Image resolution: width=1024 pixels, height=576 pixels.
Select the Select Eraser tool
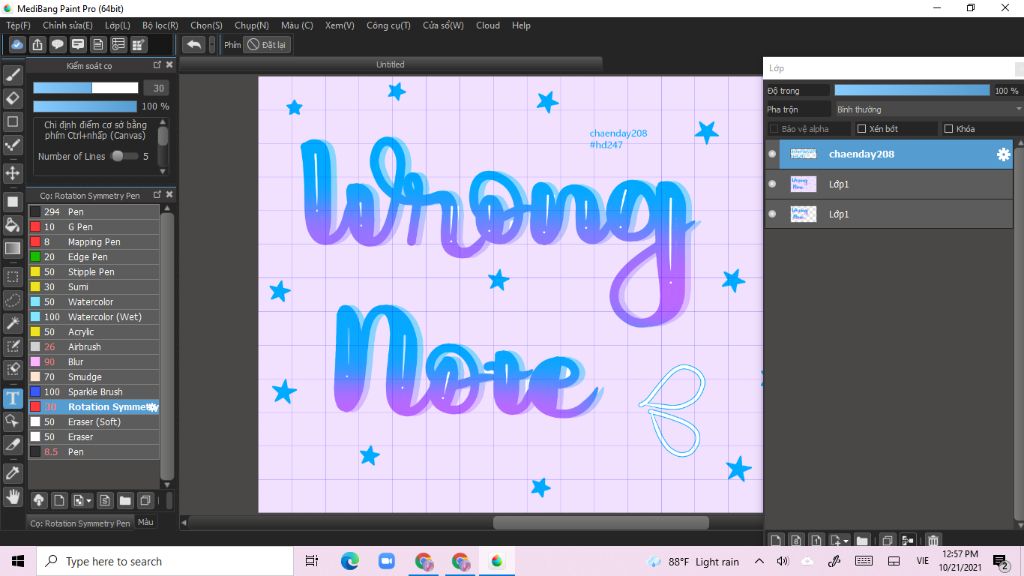tap(13, 370)
